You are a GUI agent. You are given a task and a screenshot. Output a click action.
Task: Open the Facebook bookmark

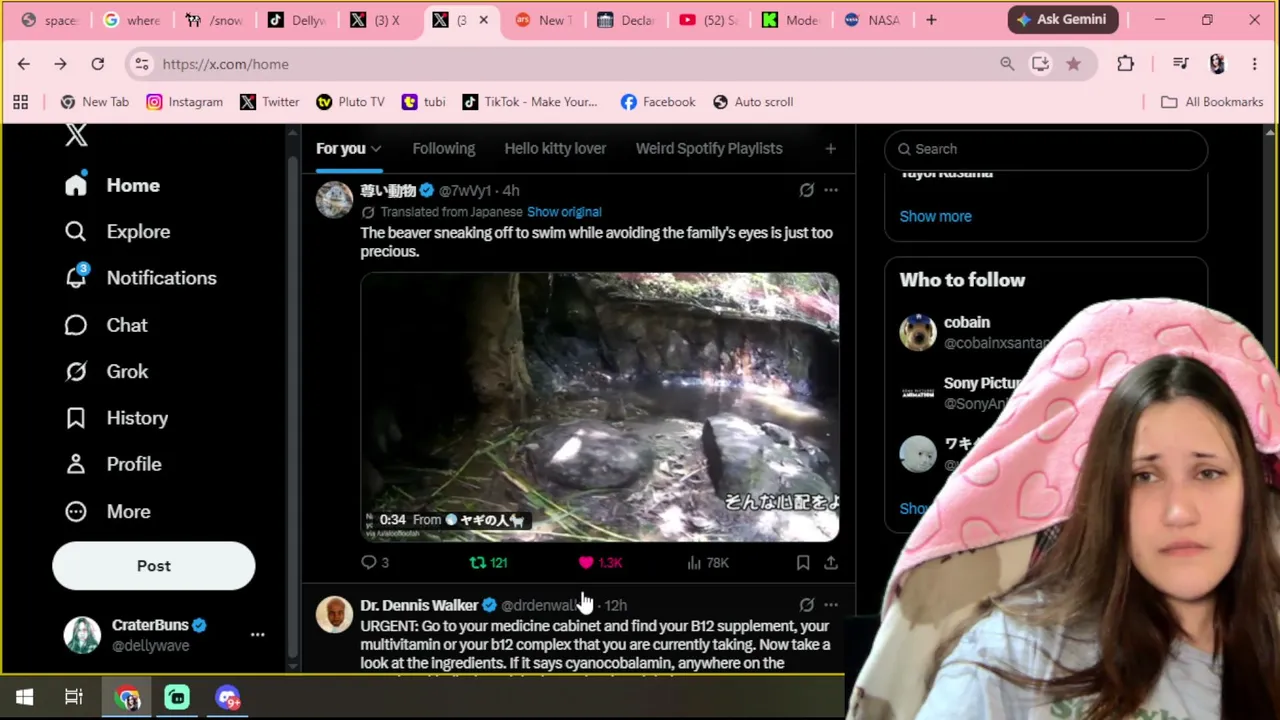(658, 102)
